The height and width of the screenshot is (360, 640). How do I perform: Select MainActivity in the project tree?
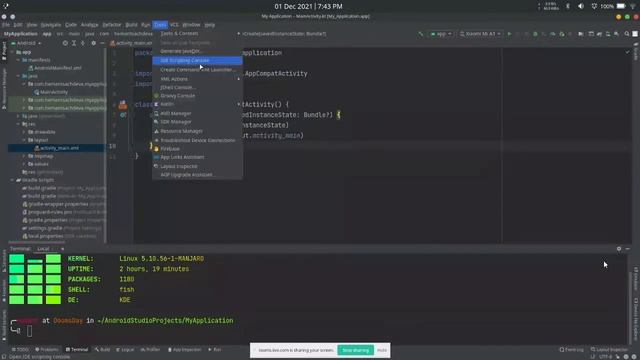pos(51,92)
